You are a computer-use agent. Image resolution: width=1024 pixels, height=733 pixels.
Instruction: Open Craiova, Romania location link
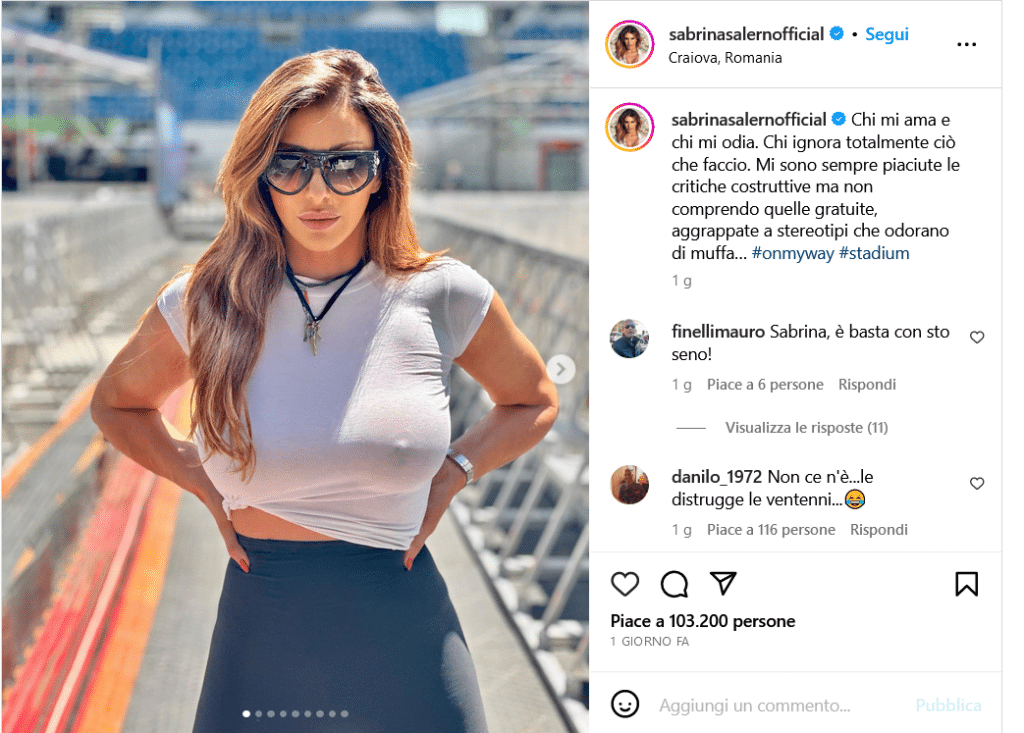click(725, 57)
